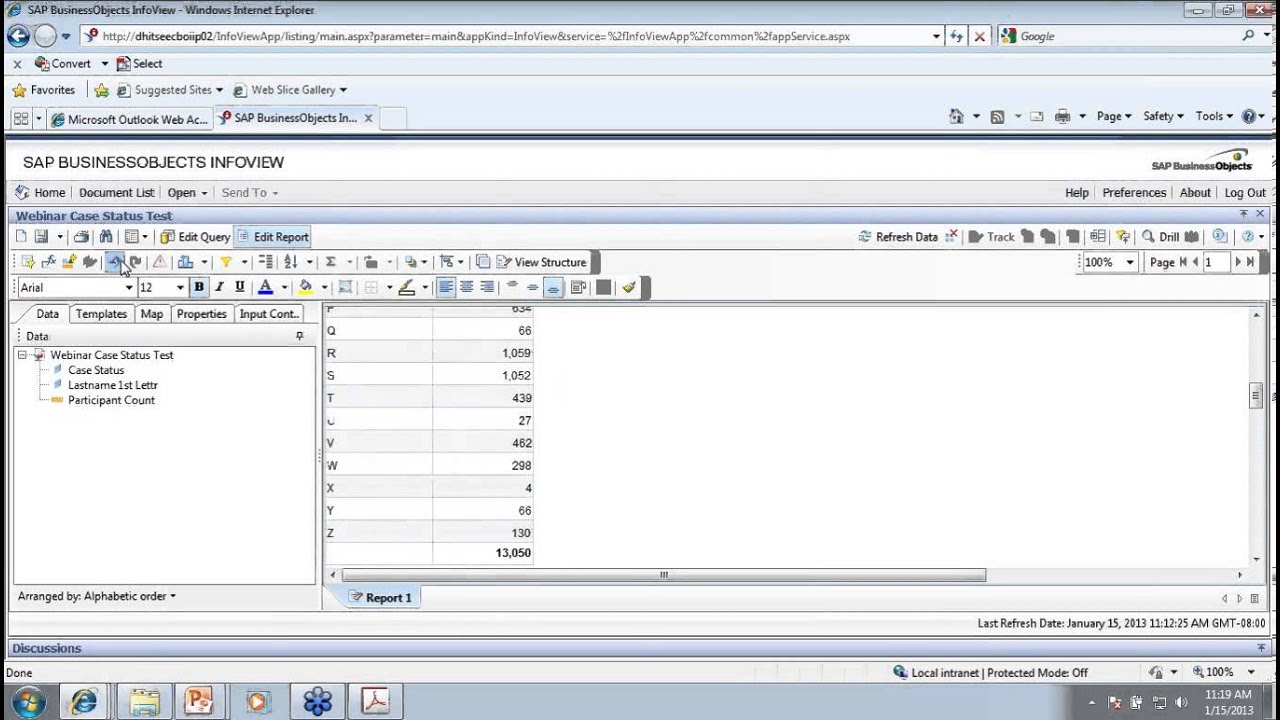Screen dimensions: 1280x720
Task: Open the Document List link
Action: [x=116, y=193]
